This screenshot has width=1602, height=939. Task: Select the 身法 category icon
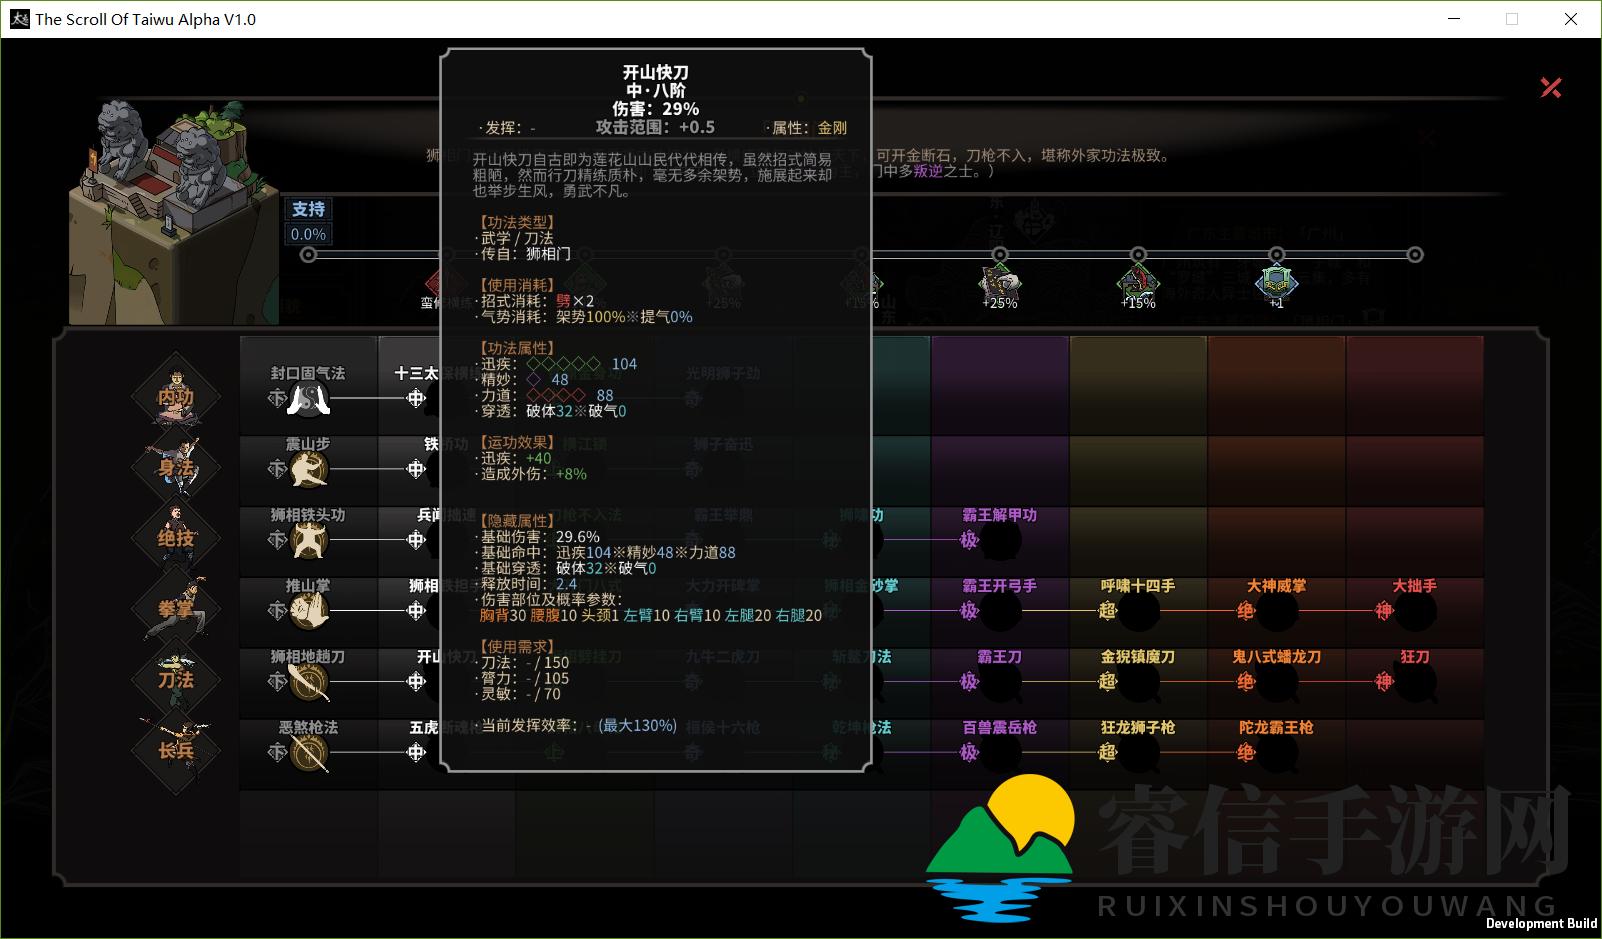pyautogui.click(x=177, y=467)
